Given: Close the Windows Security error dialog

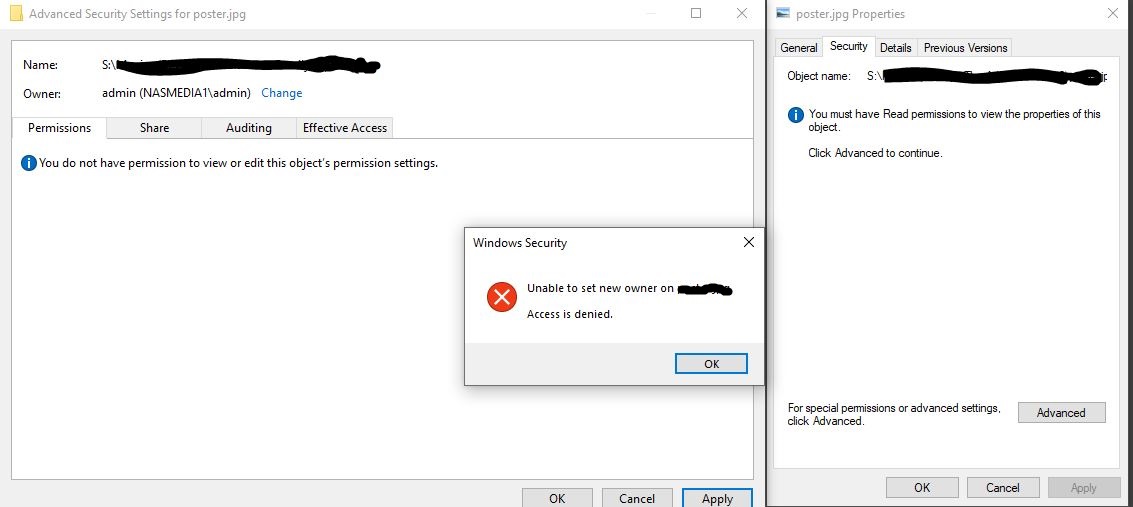Looking at the screenshot, I should click(x=748, y=242).
